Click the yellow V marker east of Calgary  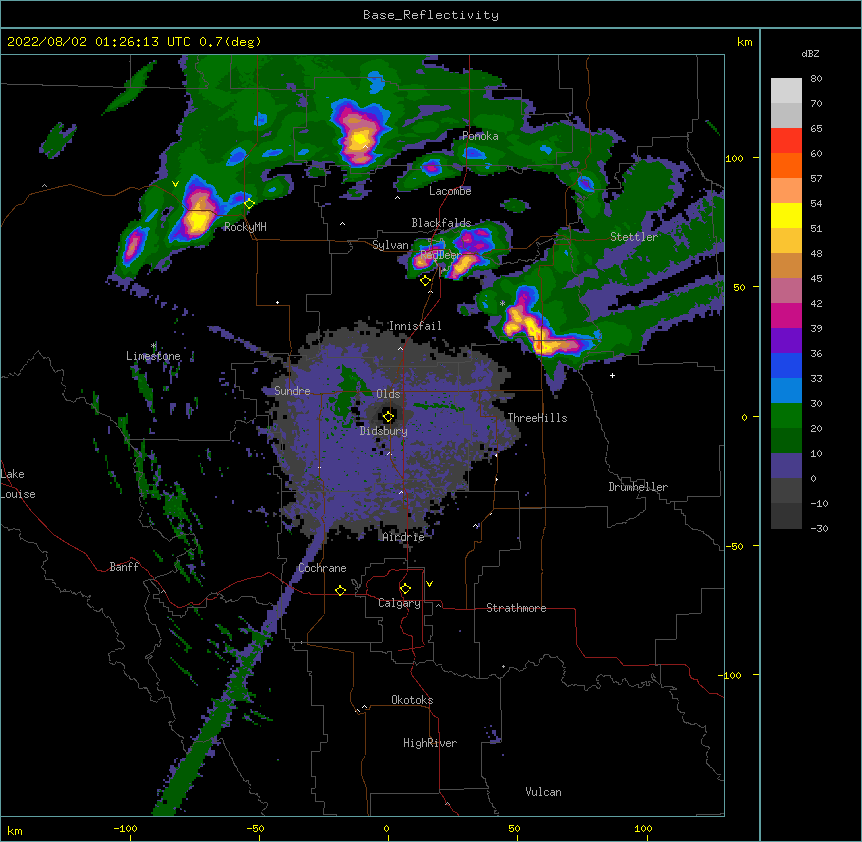(x=429, y=584)
